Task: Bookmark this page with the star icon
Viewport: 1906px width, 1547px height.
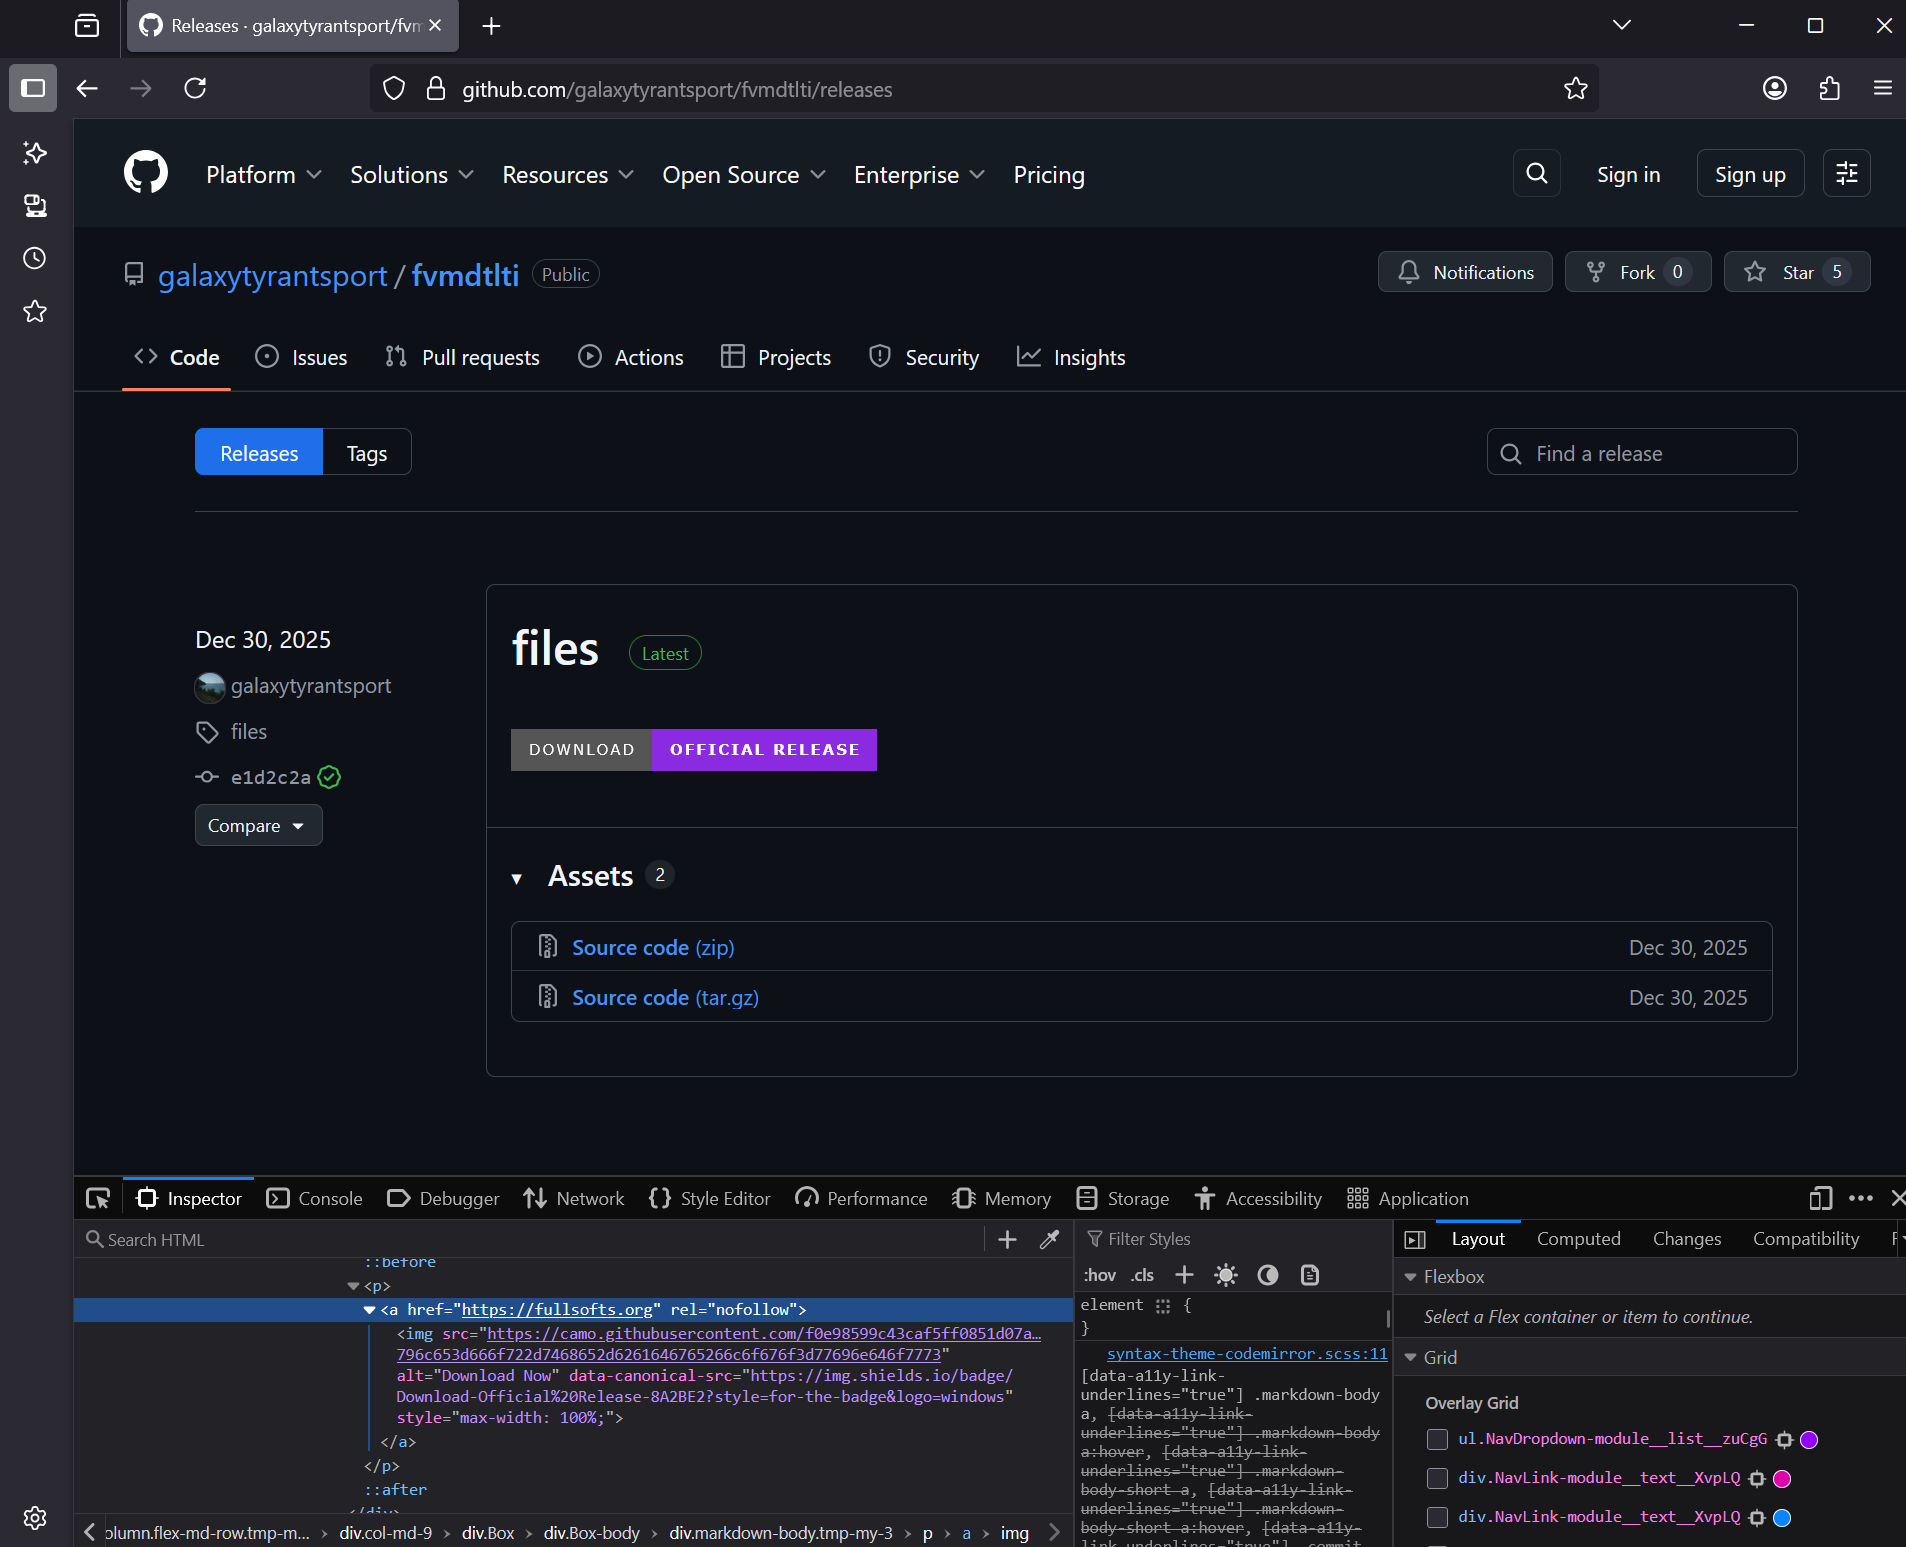Action: (1575, 89)
